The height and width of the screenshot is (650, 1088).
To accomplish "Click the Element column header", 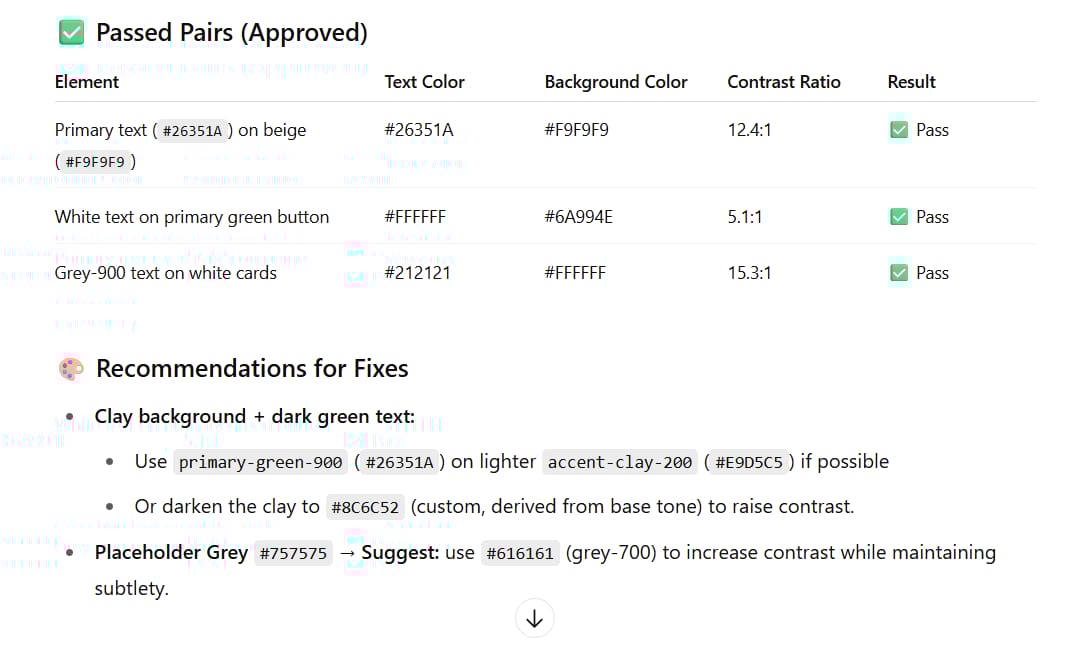I will point(87,82).
